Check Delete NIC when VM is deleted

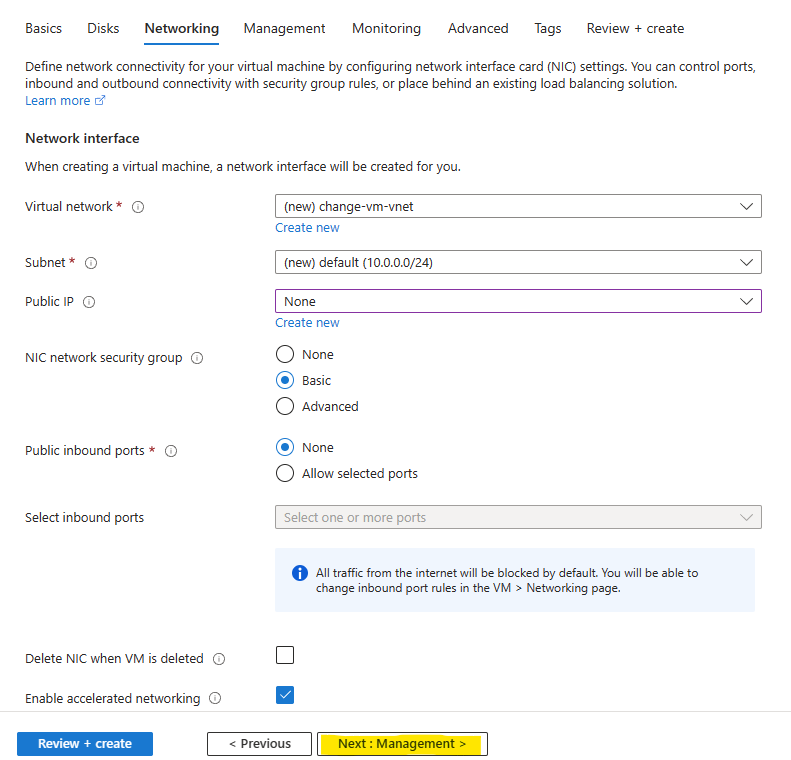[285, 655]
